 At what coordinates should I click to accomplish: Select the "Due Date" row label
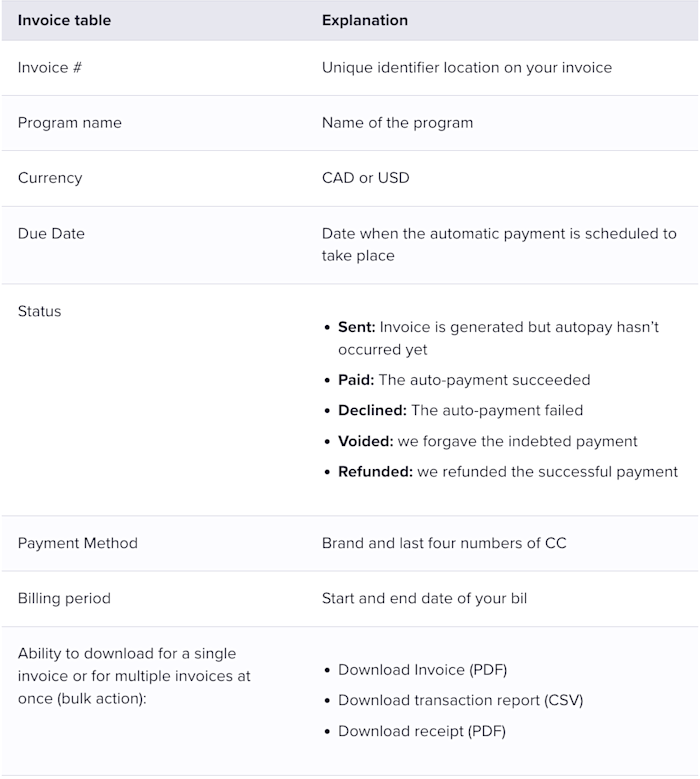coord(51,234)
